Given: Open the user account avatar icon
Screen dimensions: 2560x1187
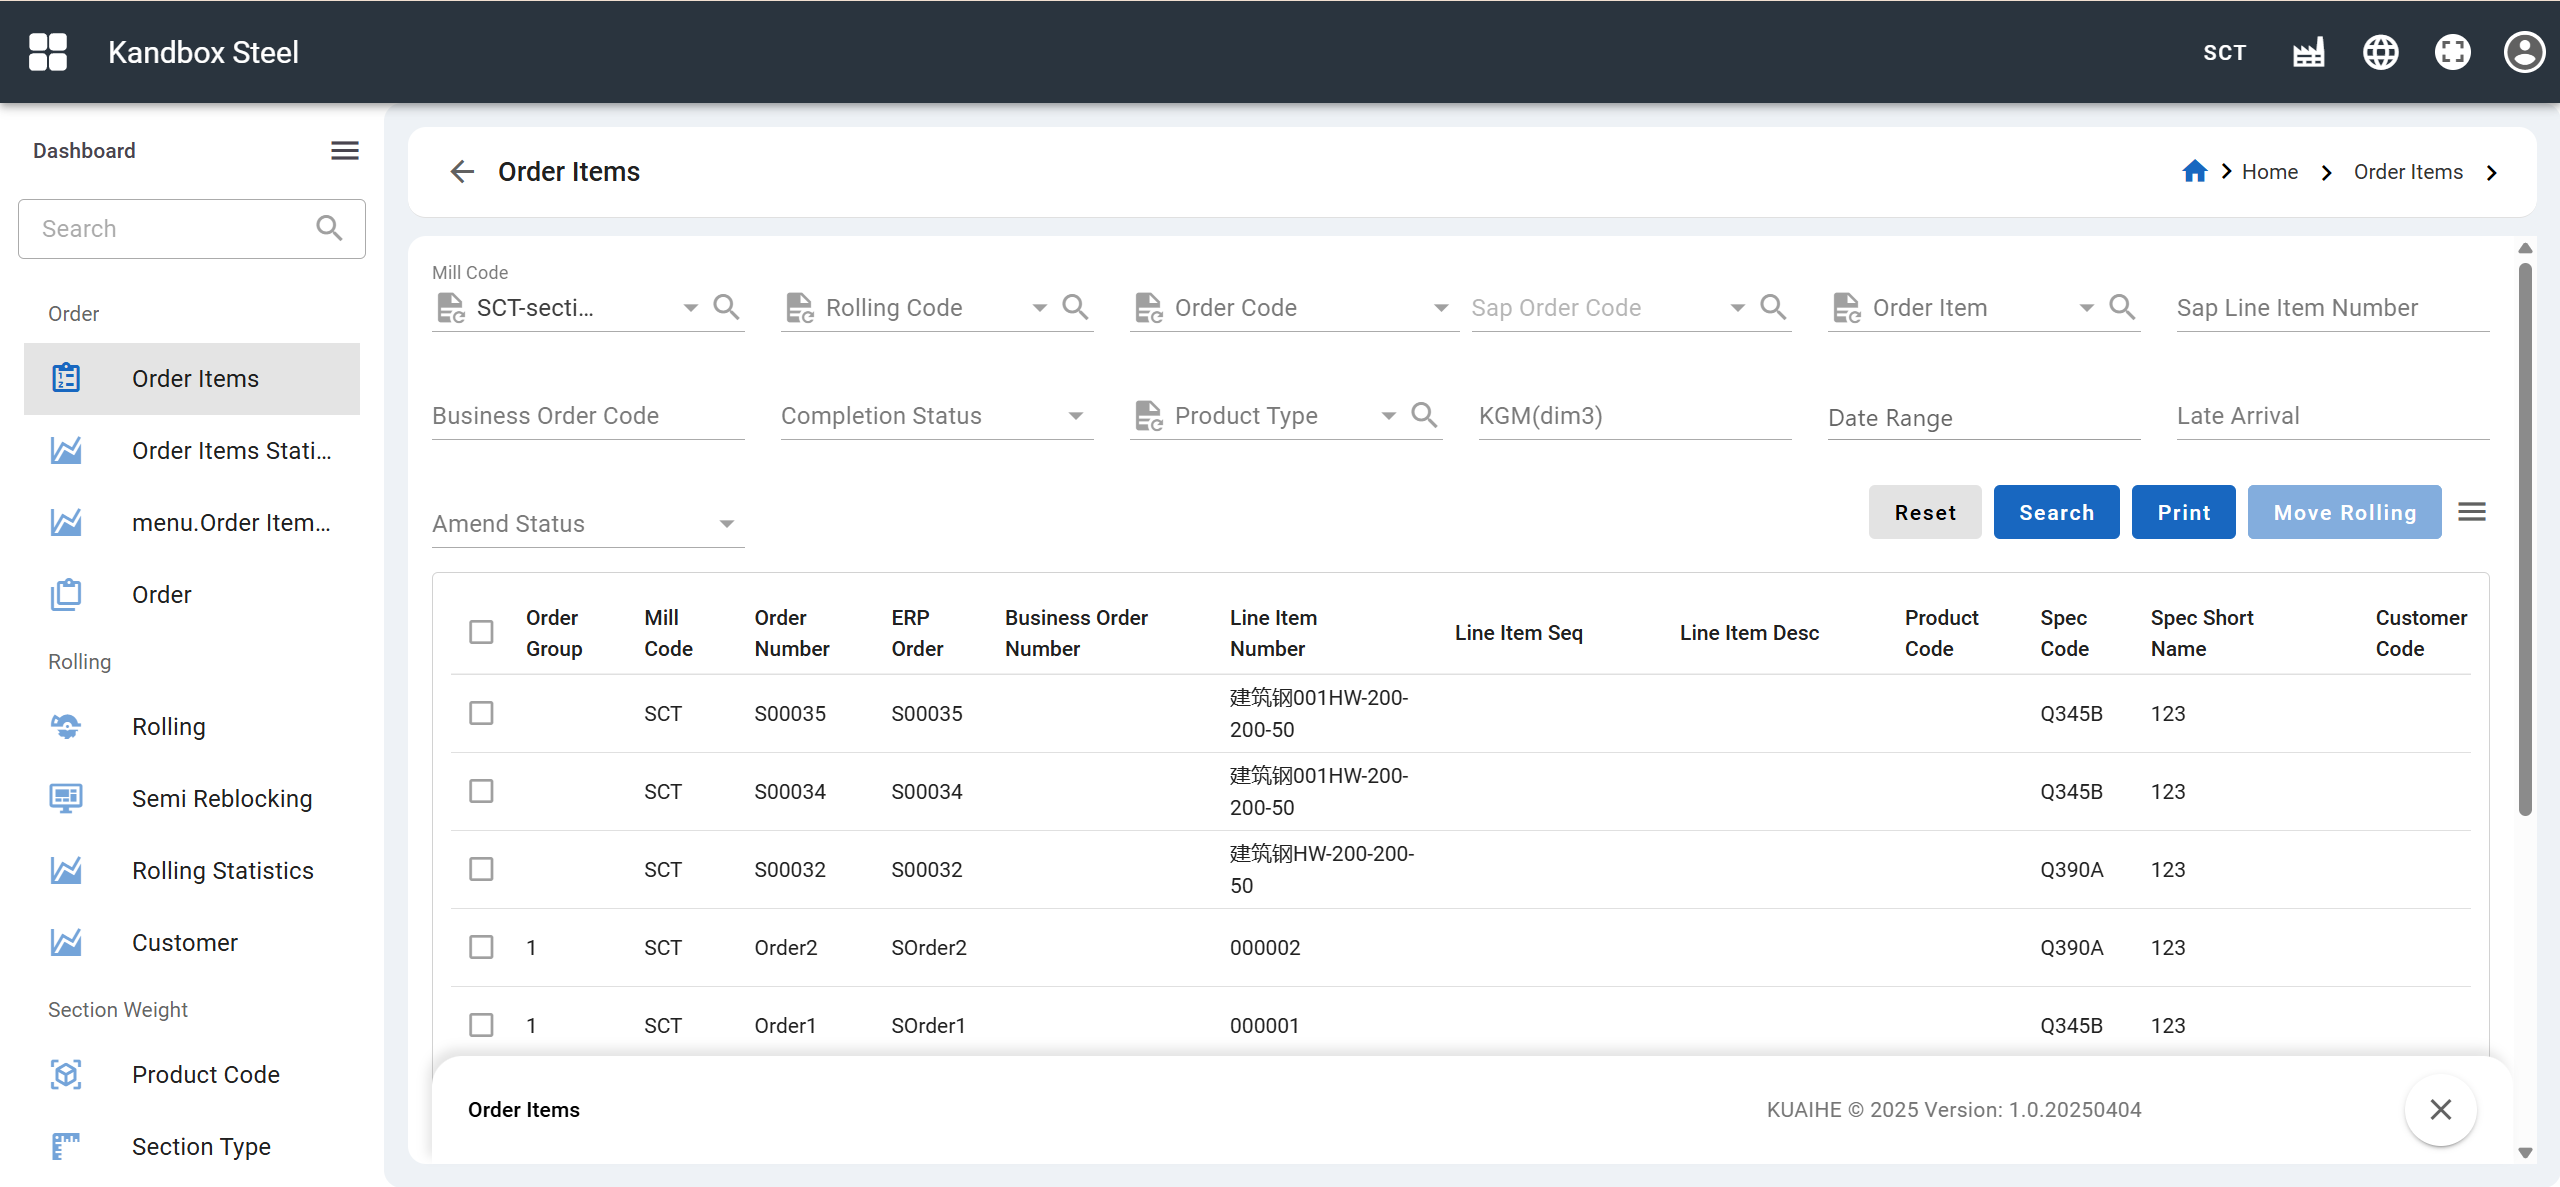Looking at the screenshot, I should (x=2524, y=52).
